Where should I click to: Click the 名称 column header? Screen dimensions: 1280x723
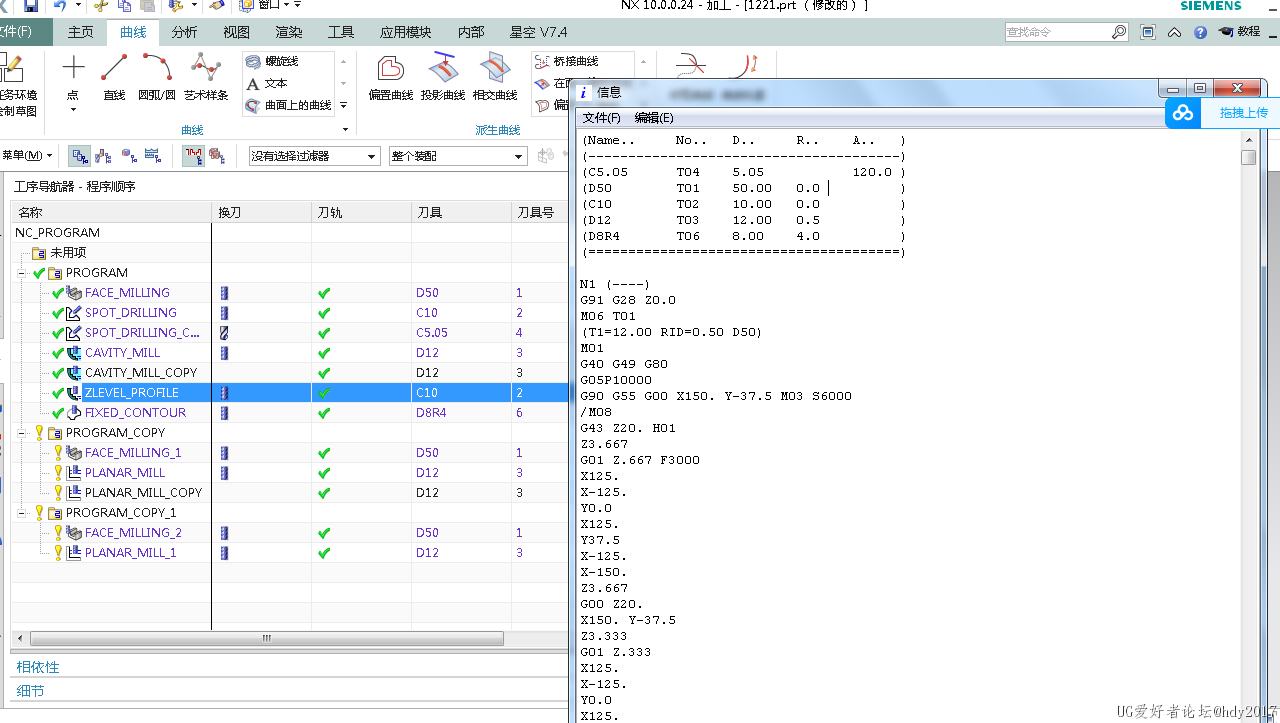coord(111,212)
